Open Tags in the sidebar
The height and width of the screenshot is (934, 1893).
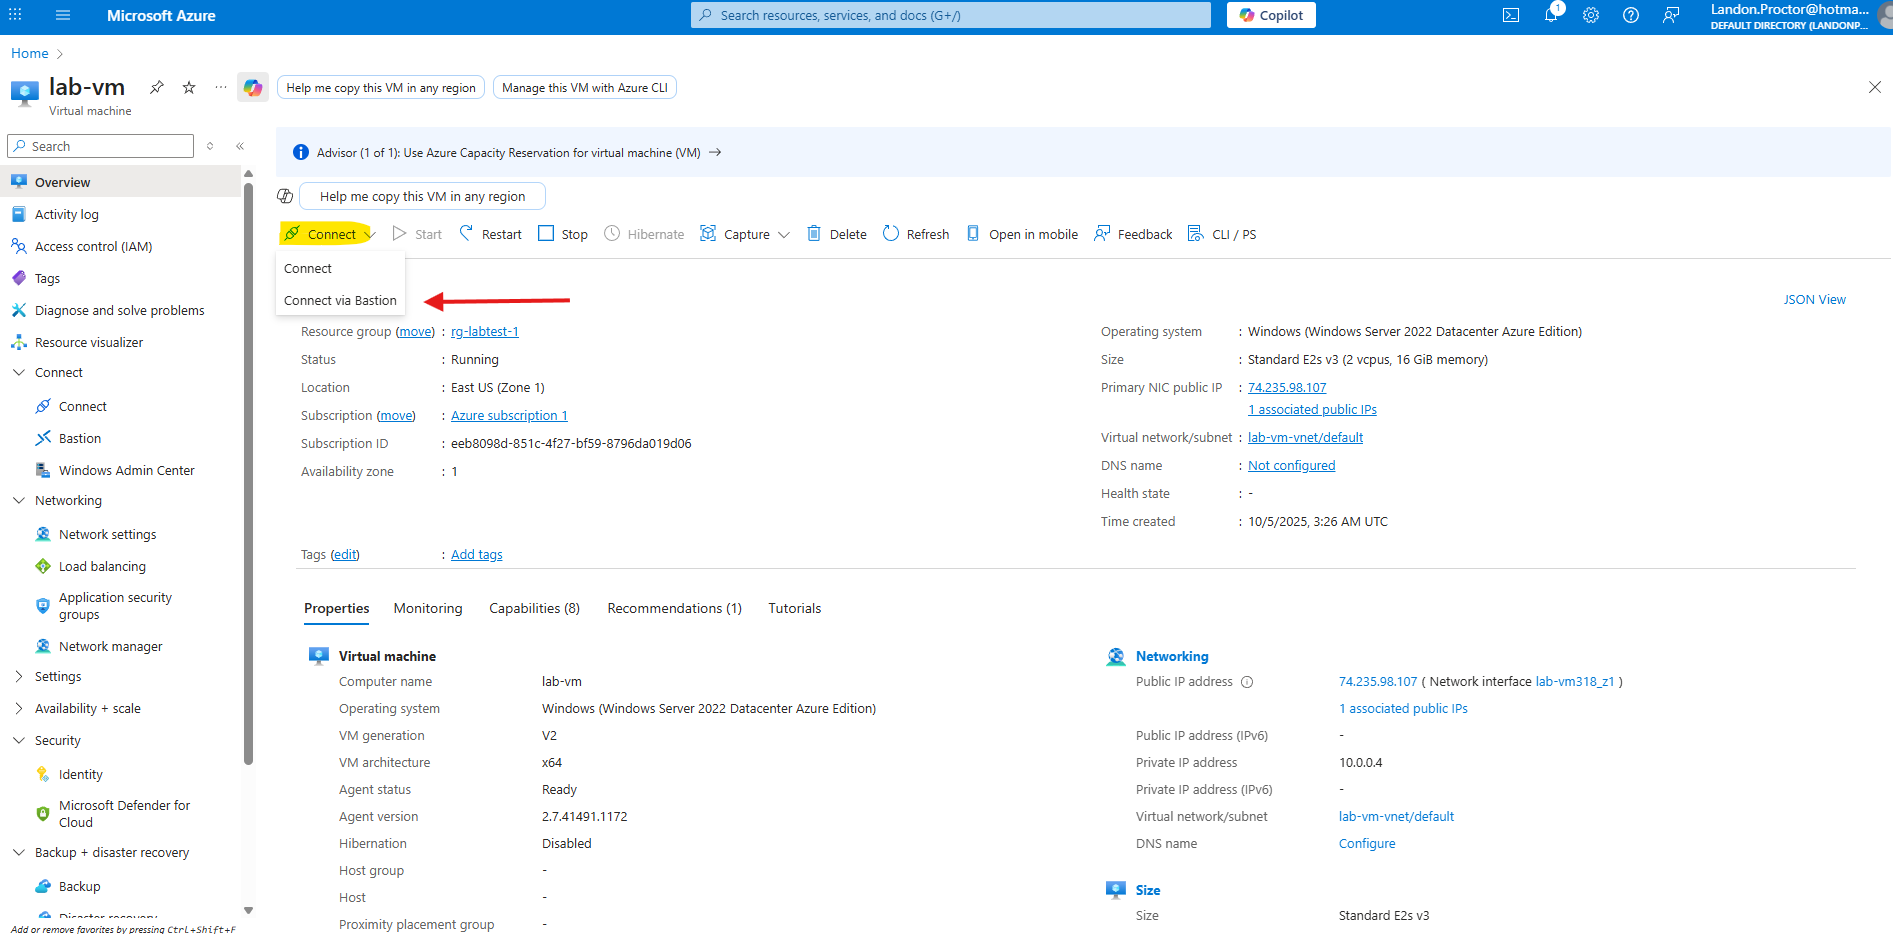(x=47, y=278)
